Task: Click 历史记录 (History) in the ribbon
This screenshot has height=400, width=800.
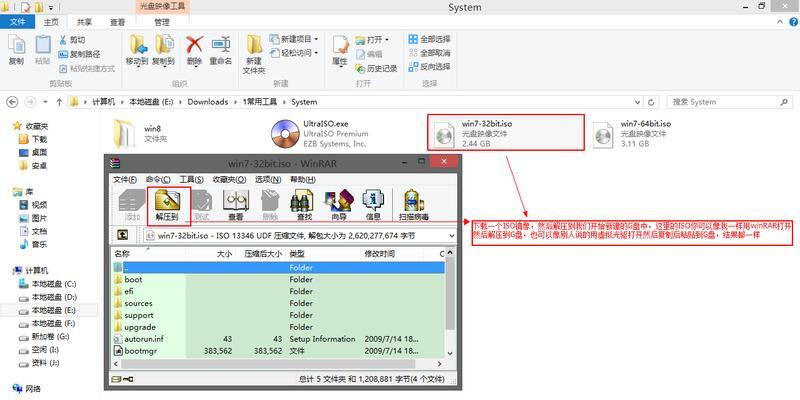Action: click(377, 68)
